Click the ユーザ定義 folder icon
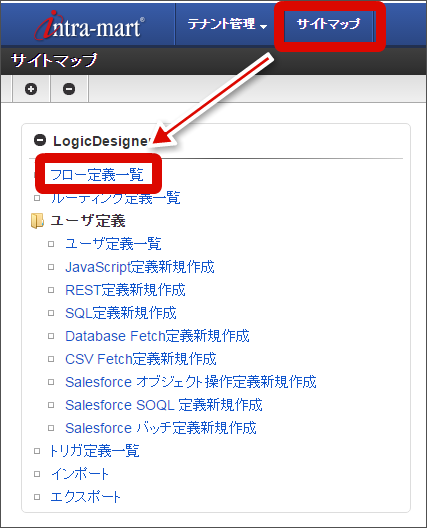The width and height of the screenshot is (427, 528). (x=37, y=221)
